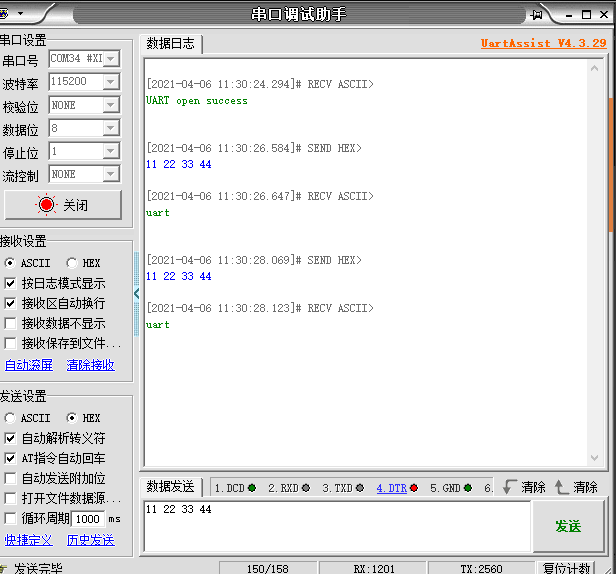
Task: Click the 'UART open success' log line
Action: tap(197, 101)
